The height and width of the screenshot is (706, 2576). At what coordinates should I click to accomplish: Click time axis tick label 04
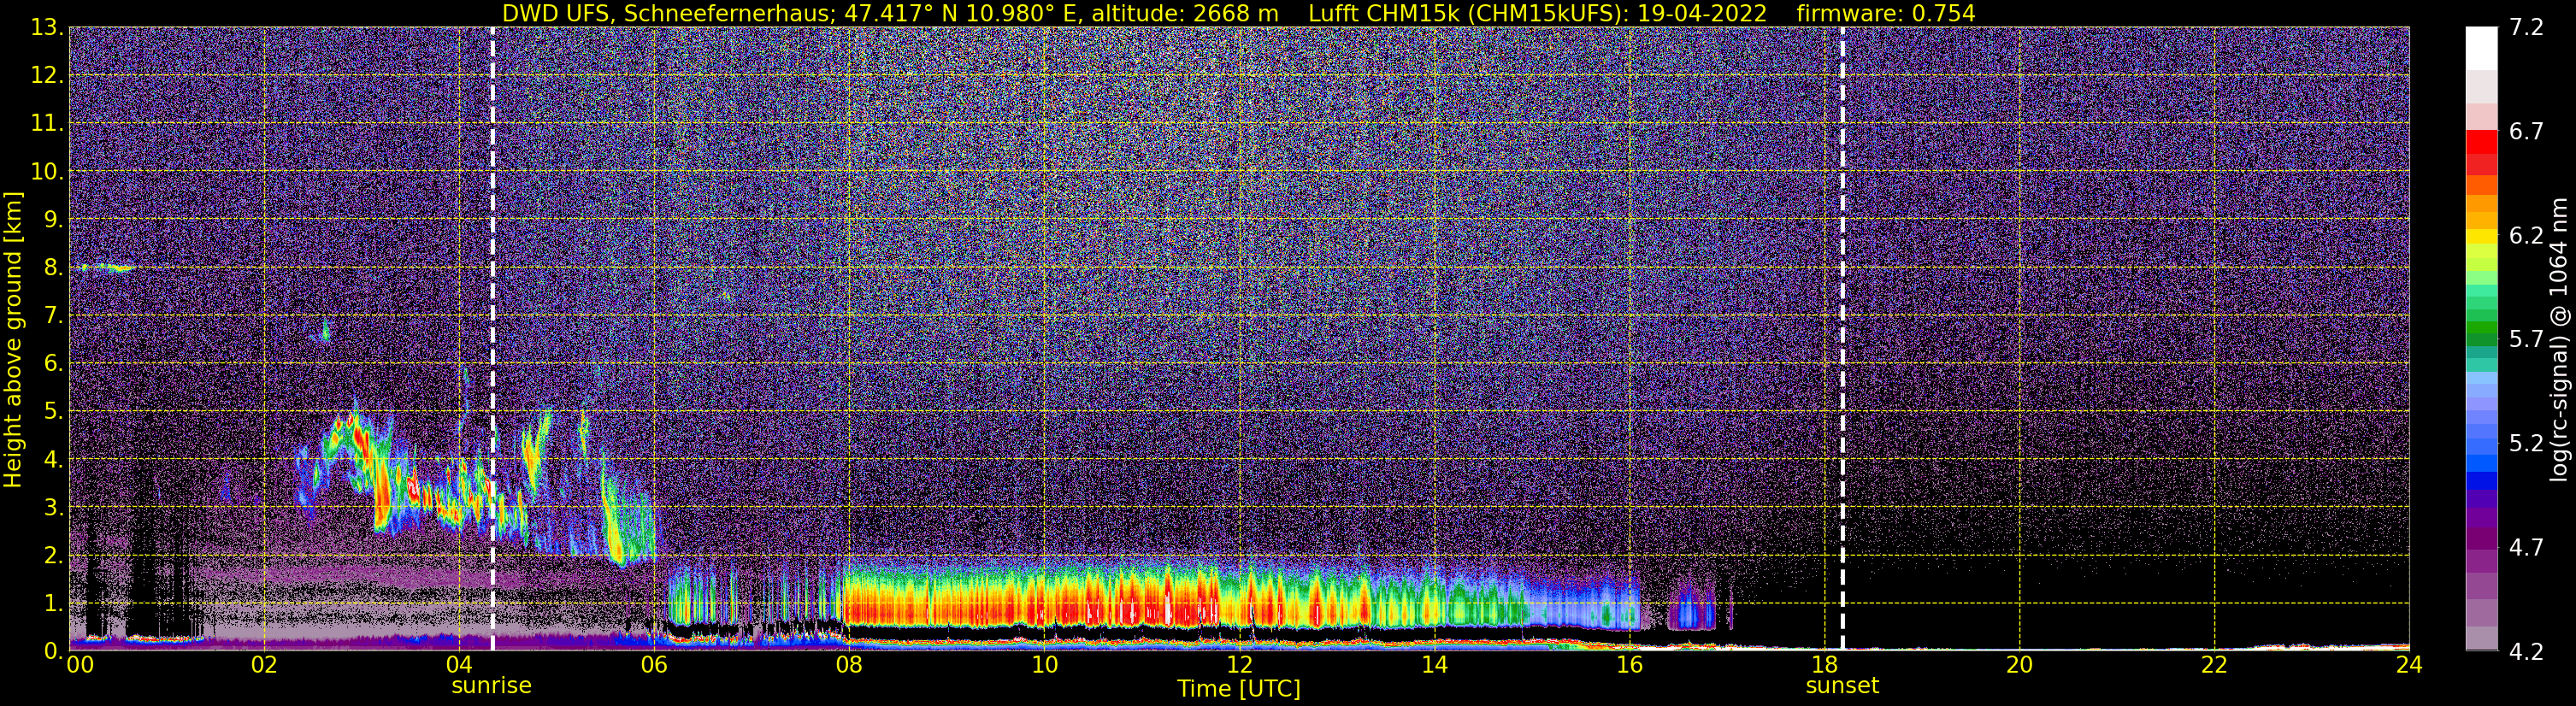(459, 666)
